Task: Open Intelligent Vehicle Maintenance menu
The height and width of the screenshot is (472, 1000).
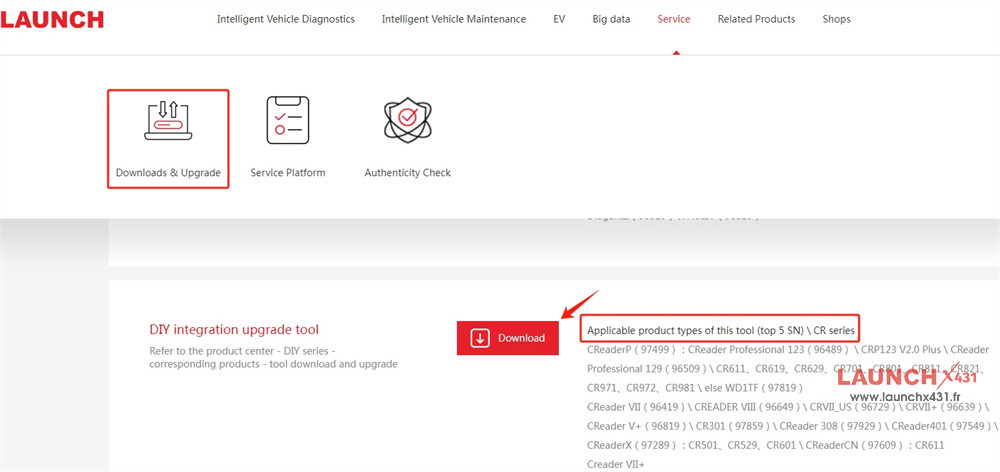Action: (x=454, y=19)
